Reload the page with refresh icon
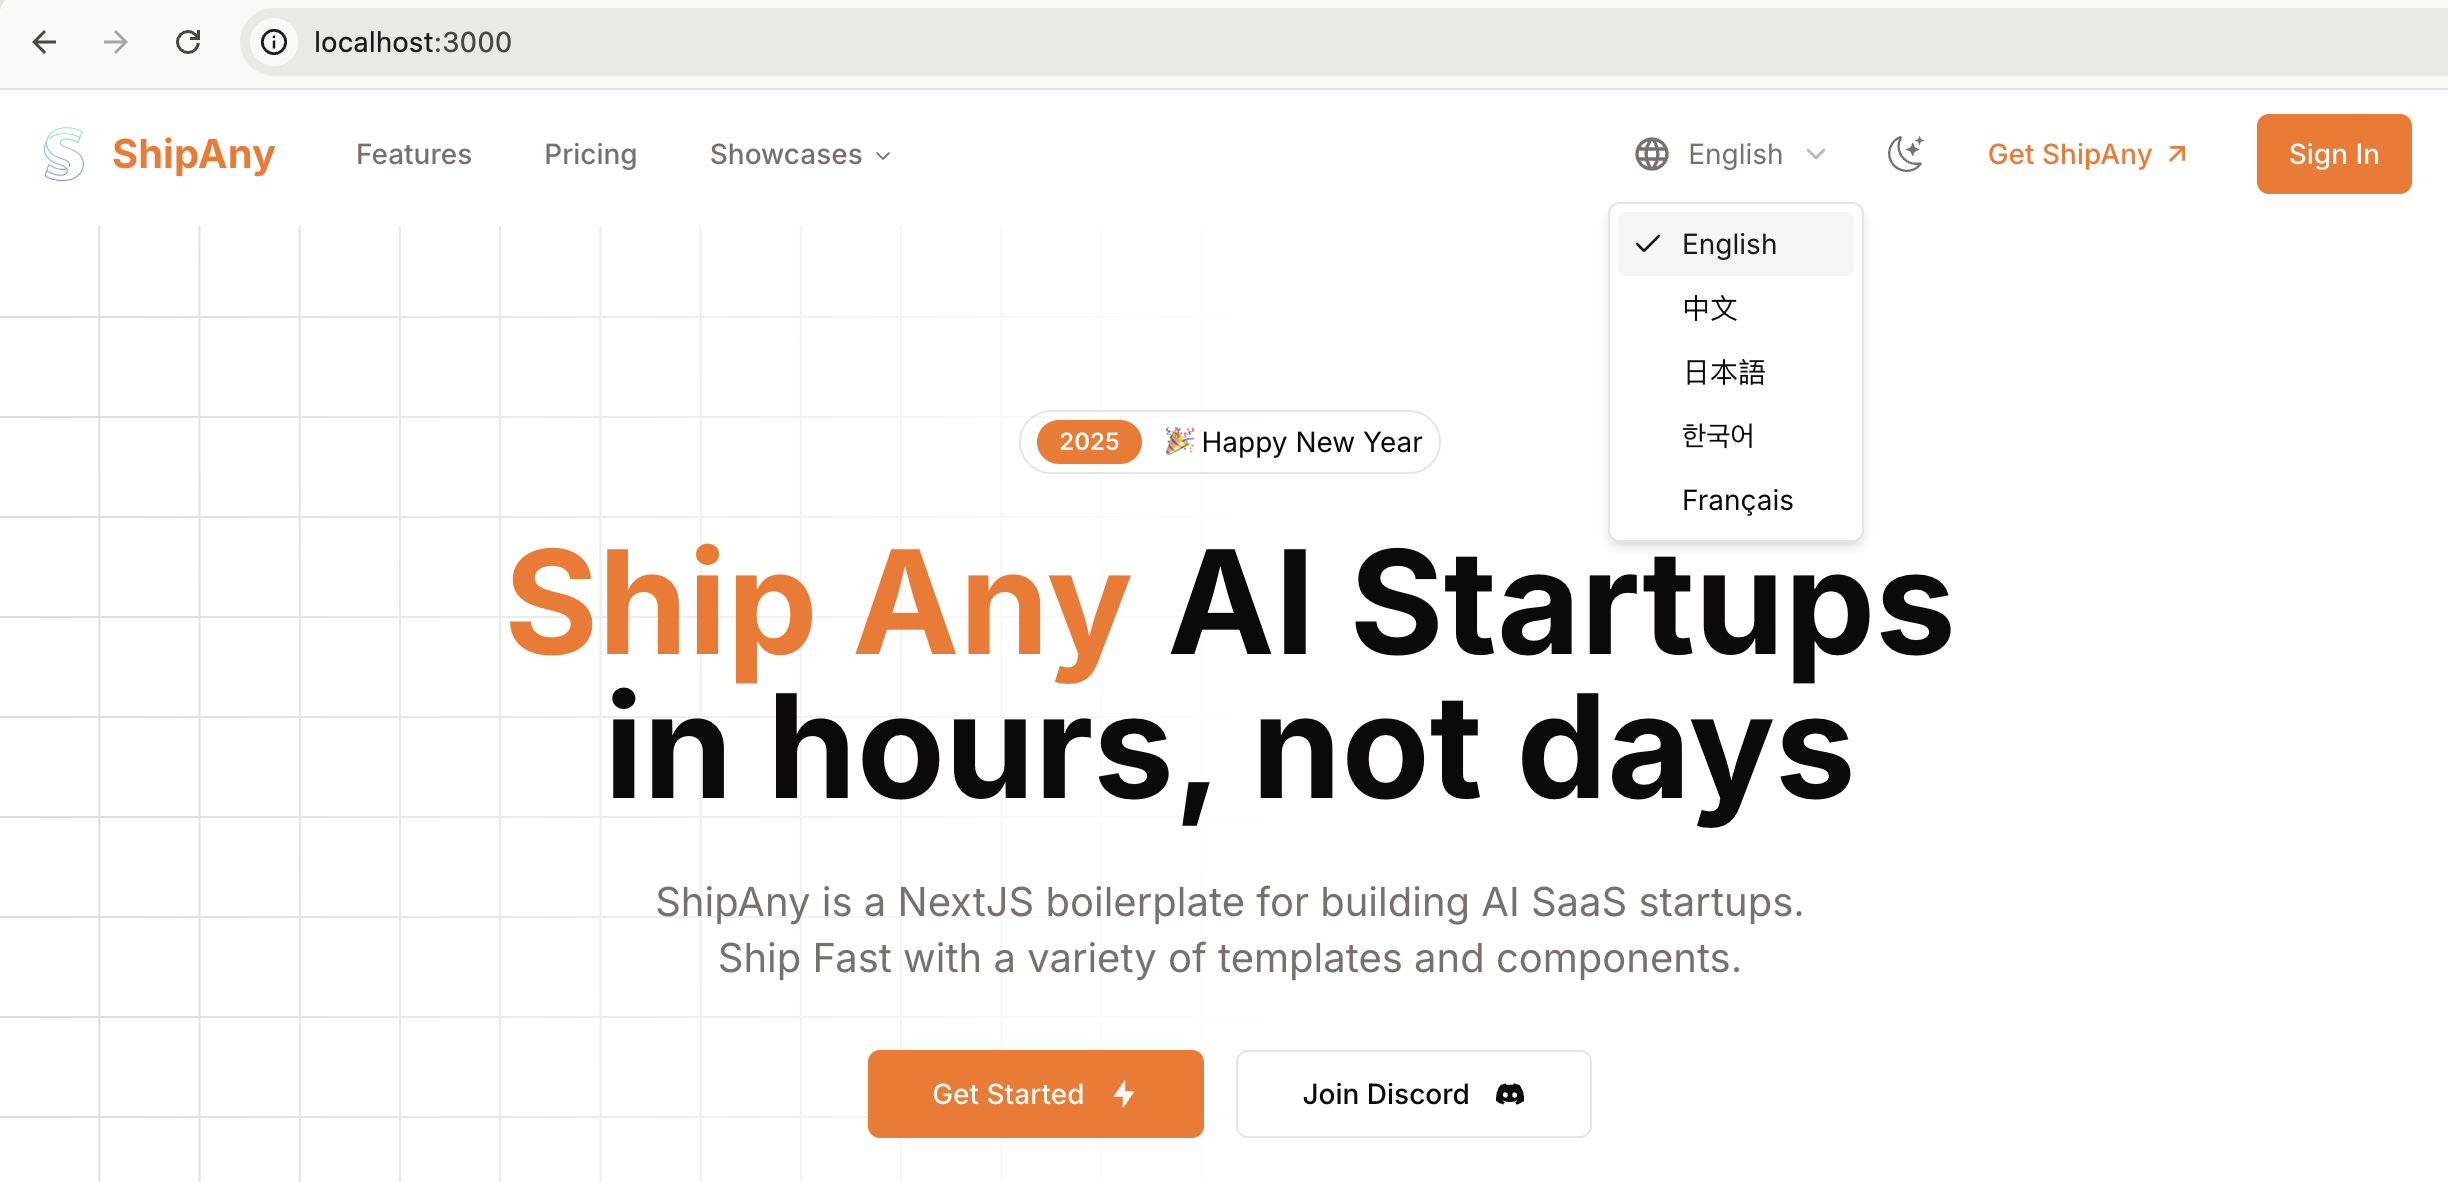The image size is (2448, 1182). pyautogui.click(x=188, y=42)
